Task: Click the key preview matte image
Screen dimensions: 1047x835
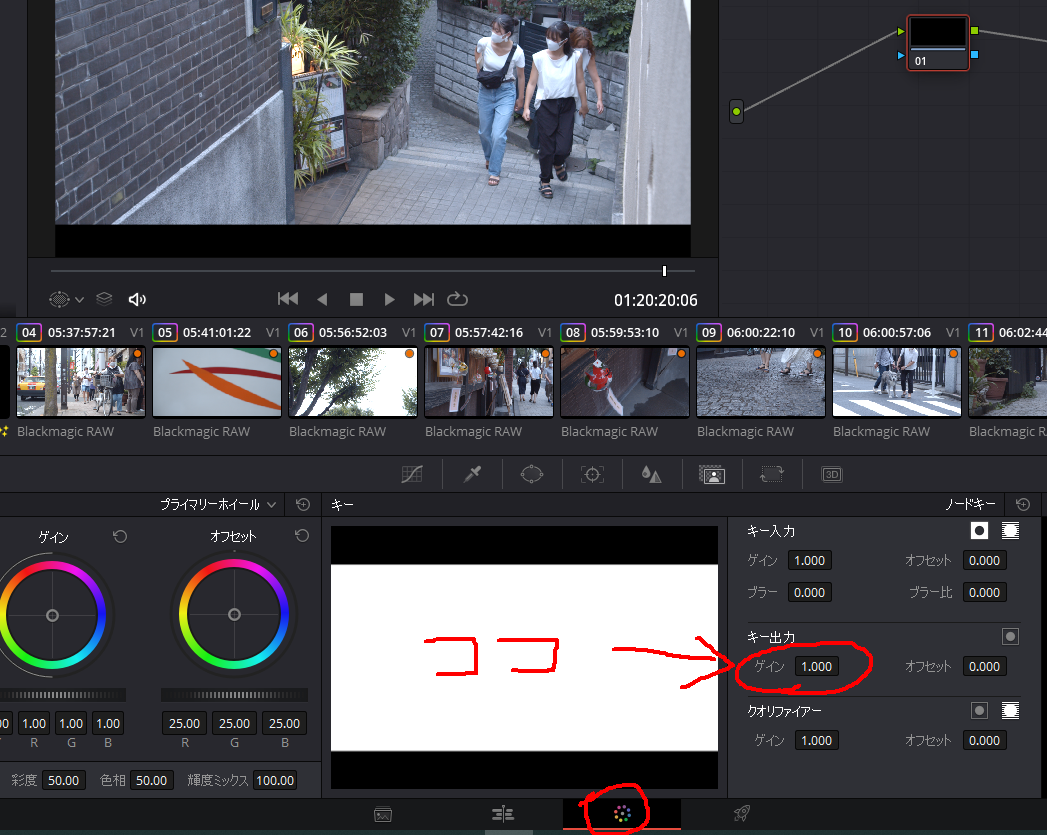Action: [x=524, y=657]
